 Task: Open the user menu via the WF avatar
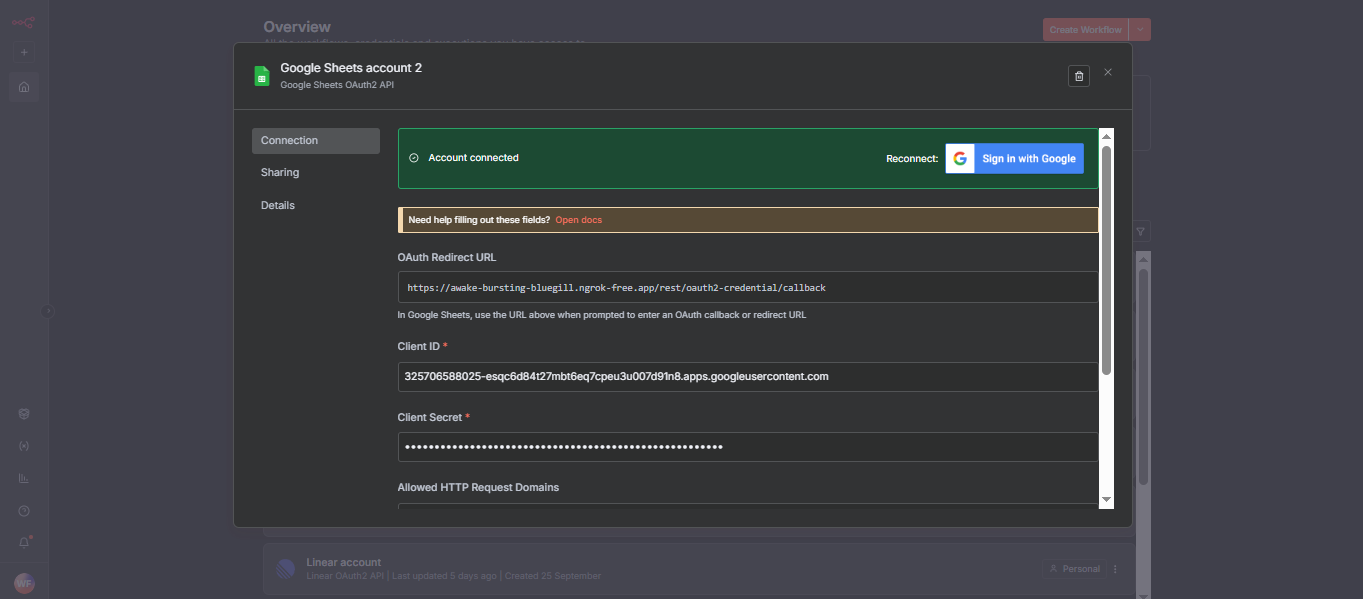(x=23, y=582)
